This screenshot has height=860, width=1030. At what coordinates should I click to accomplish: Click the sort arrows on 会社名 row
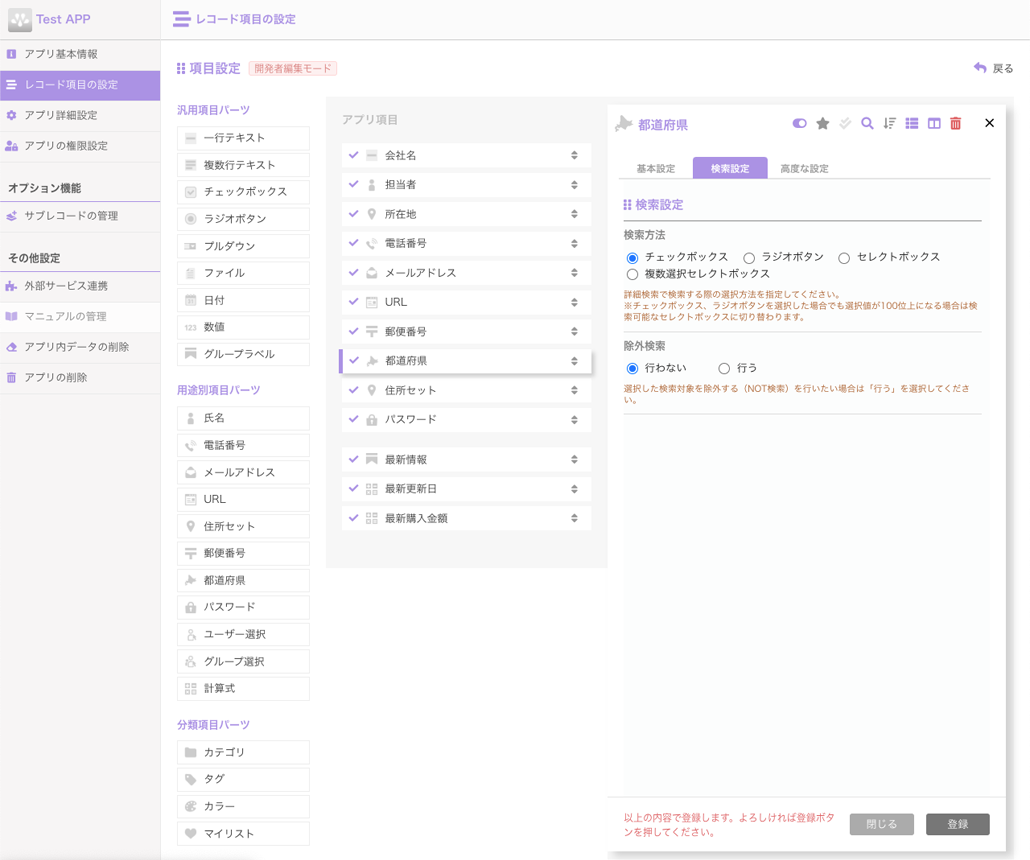(x=574, y=156)
